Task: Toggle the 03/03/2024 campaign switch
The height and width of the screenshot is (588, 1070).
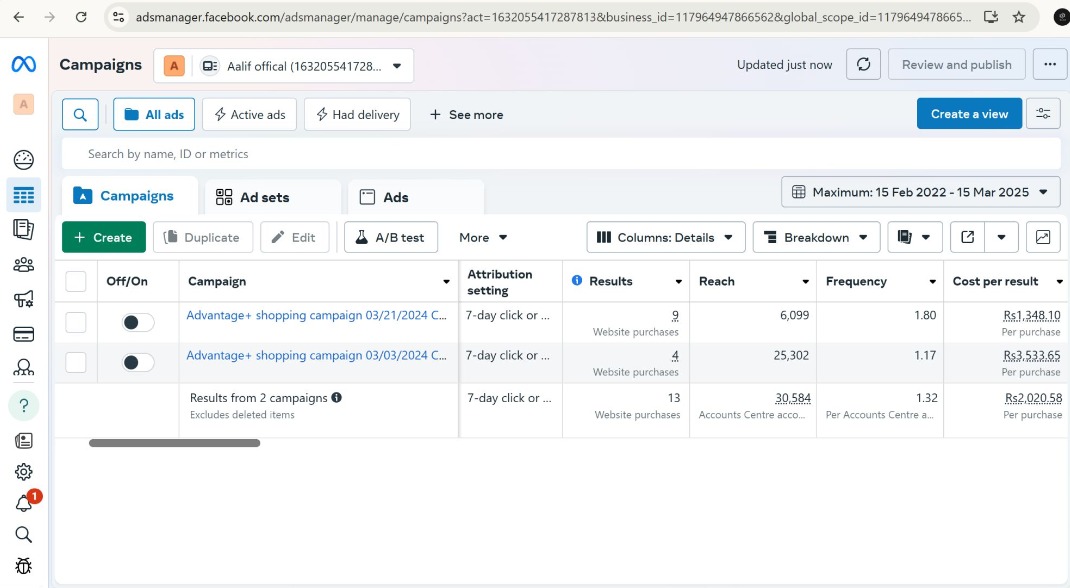Action: [x=138, y=362]
